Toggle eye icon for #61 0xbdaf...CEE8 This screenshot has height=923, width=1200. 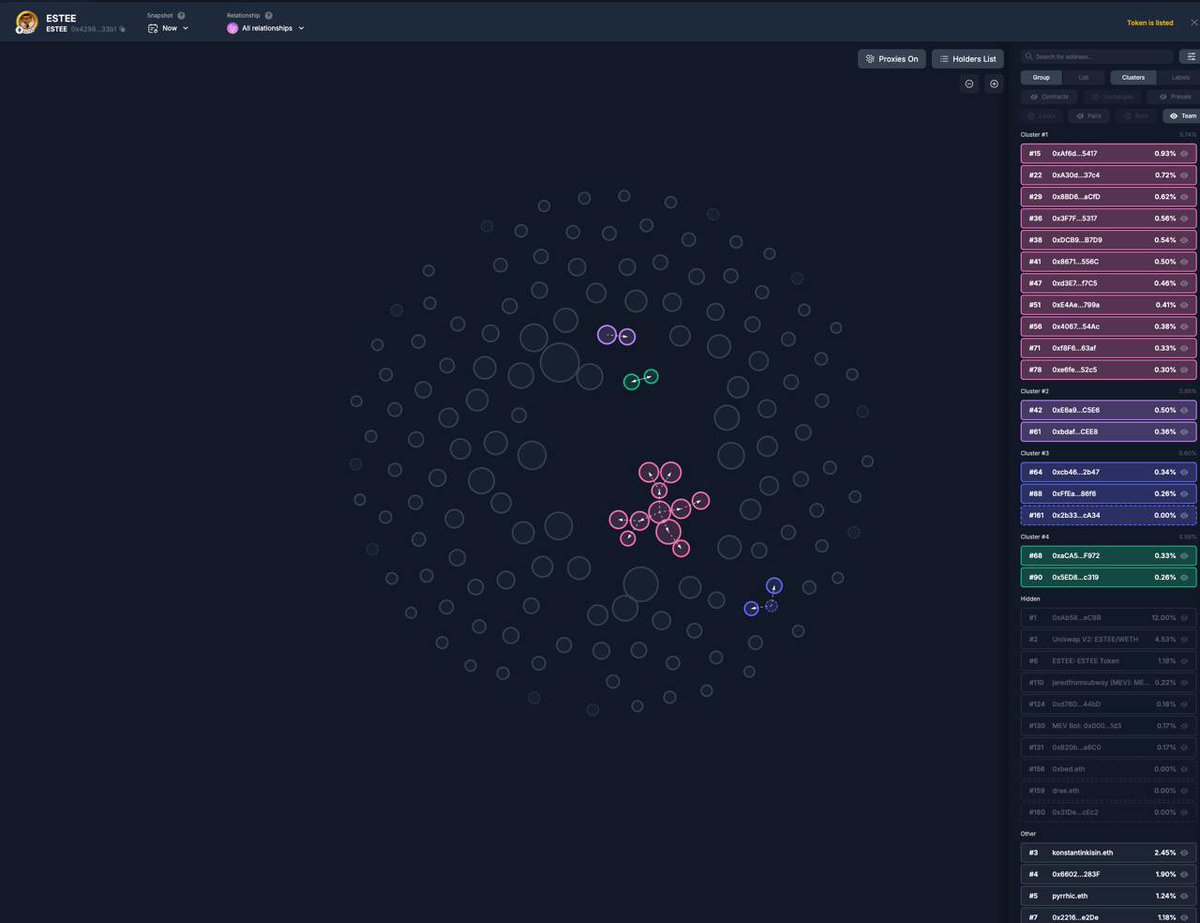[1184, 432]
